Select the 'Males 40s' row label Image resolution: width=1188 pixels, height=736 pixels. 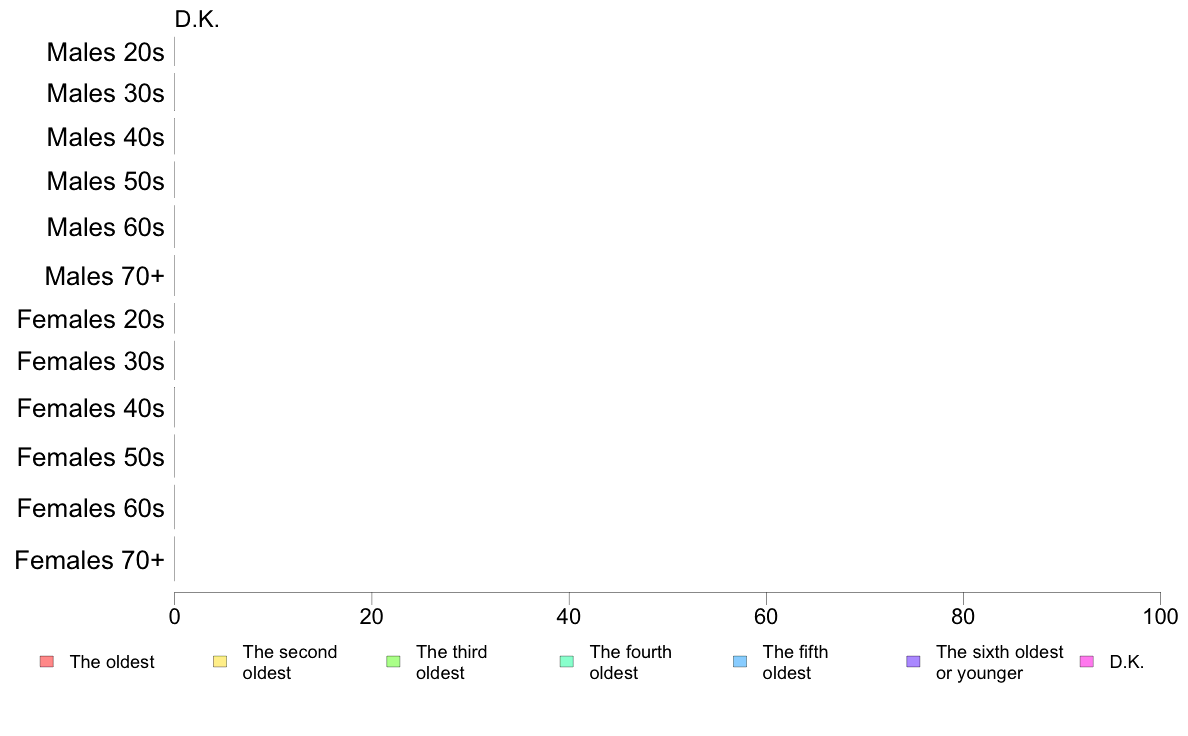[105, 137]
